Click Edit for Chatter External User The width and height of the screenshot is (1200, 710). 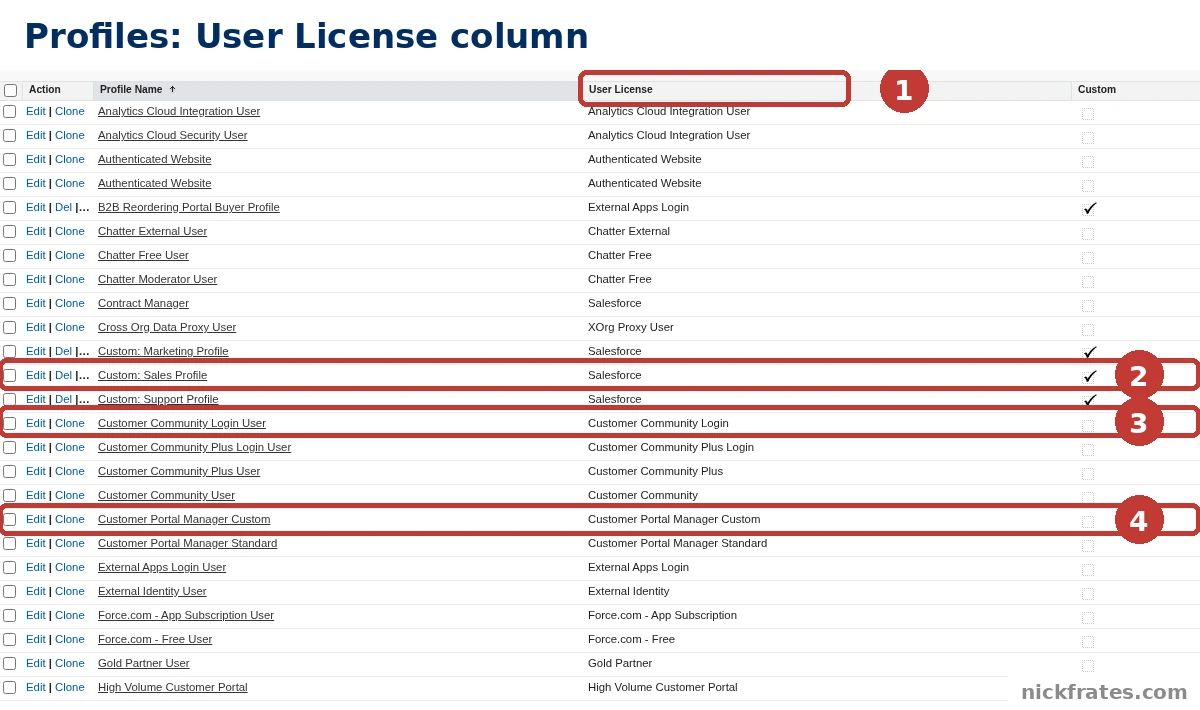pyautogui.click(x=36, y=231)
